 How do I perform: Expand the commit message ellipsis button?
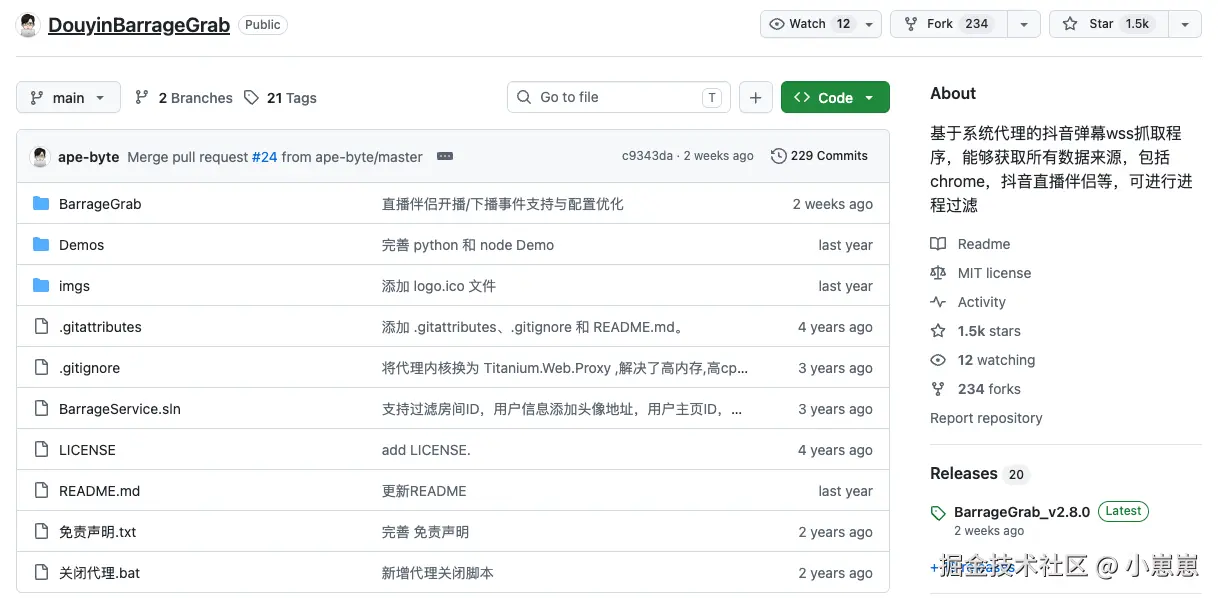[445, 156]
